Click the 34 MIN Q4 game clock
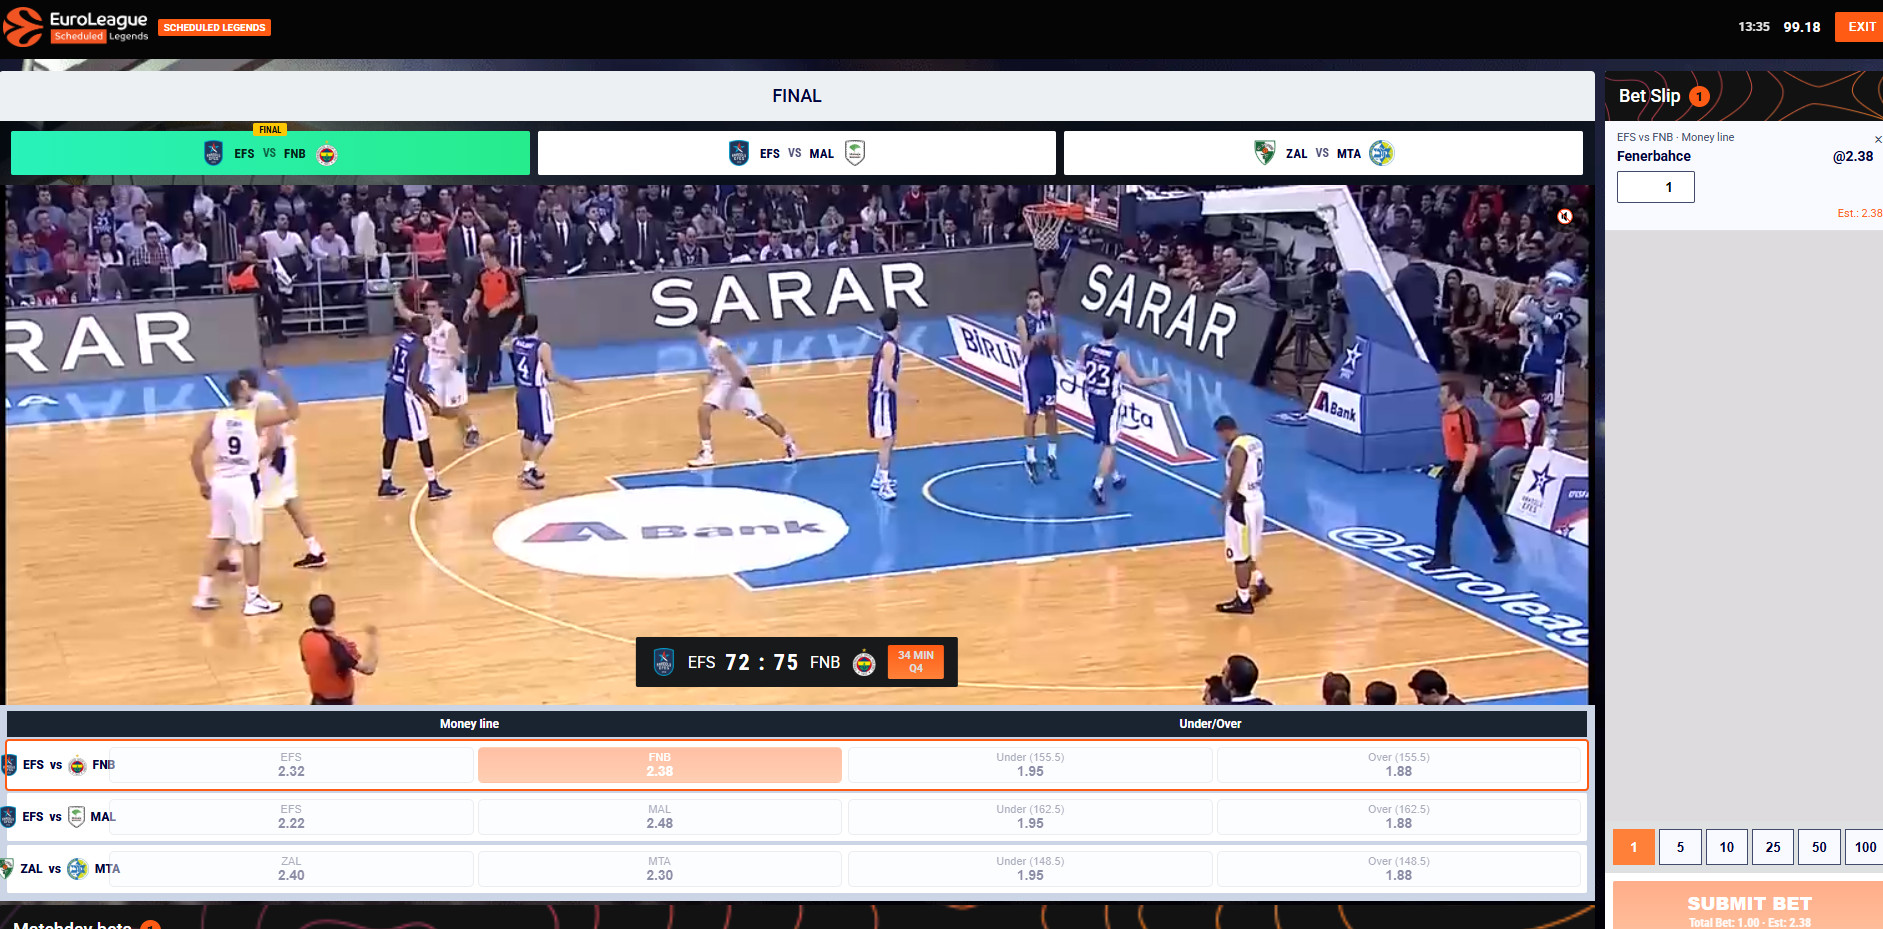1883x929 pixels. (916, 662)
